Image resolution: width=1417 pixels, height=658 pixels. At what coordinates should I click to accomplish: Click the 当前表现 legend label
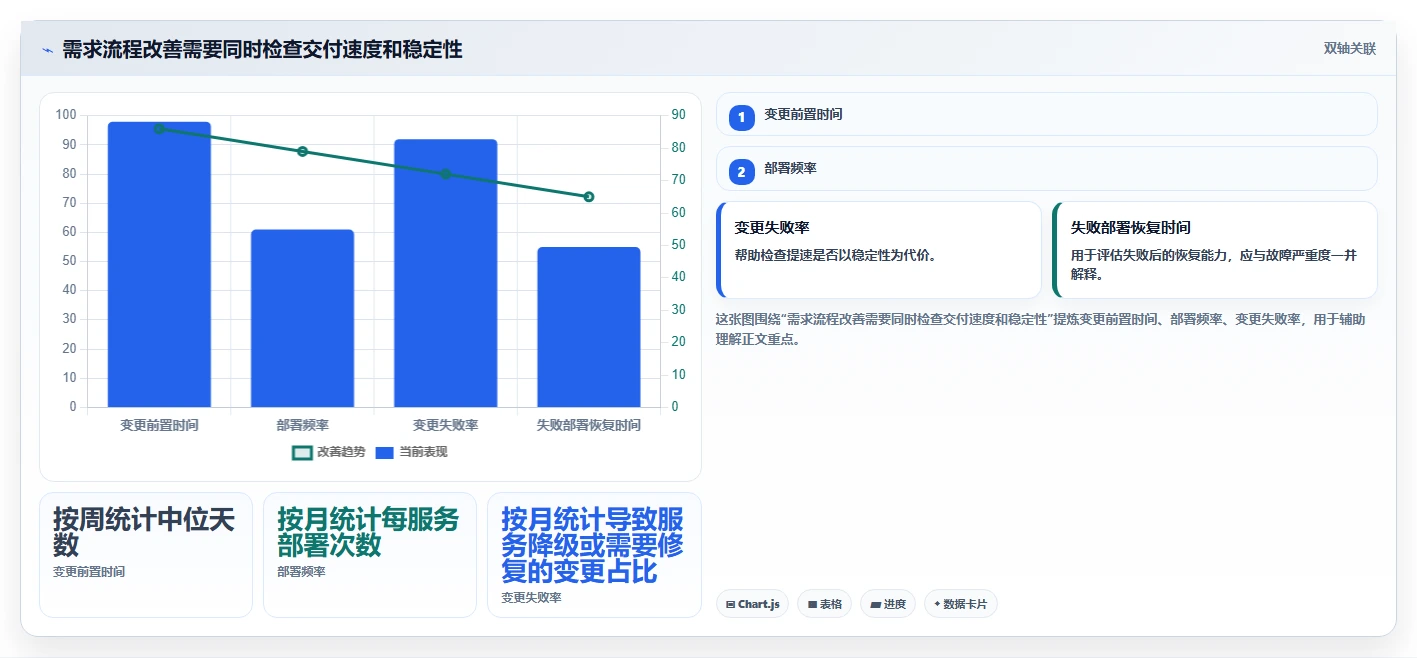tap(423, 452)
